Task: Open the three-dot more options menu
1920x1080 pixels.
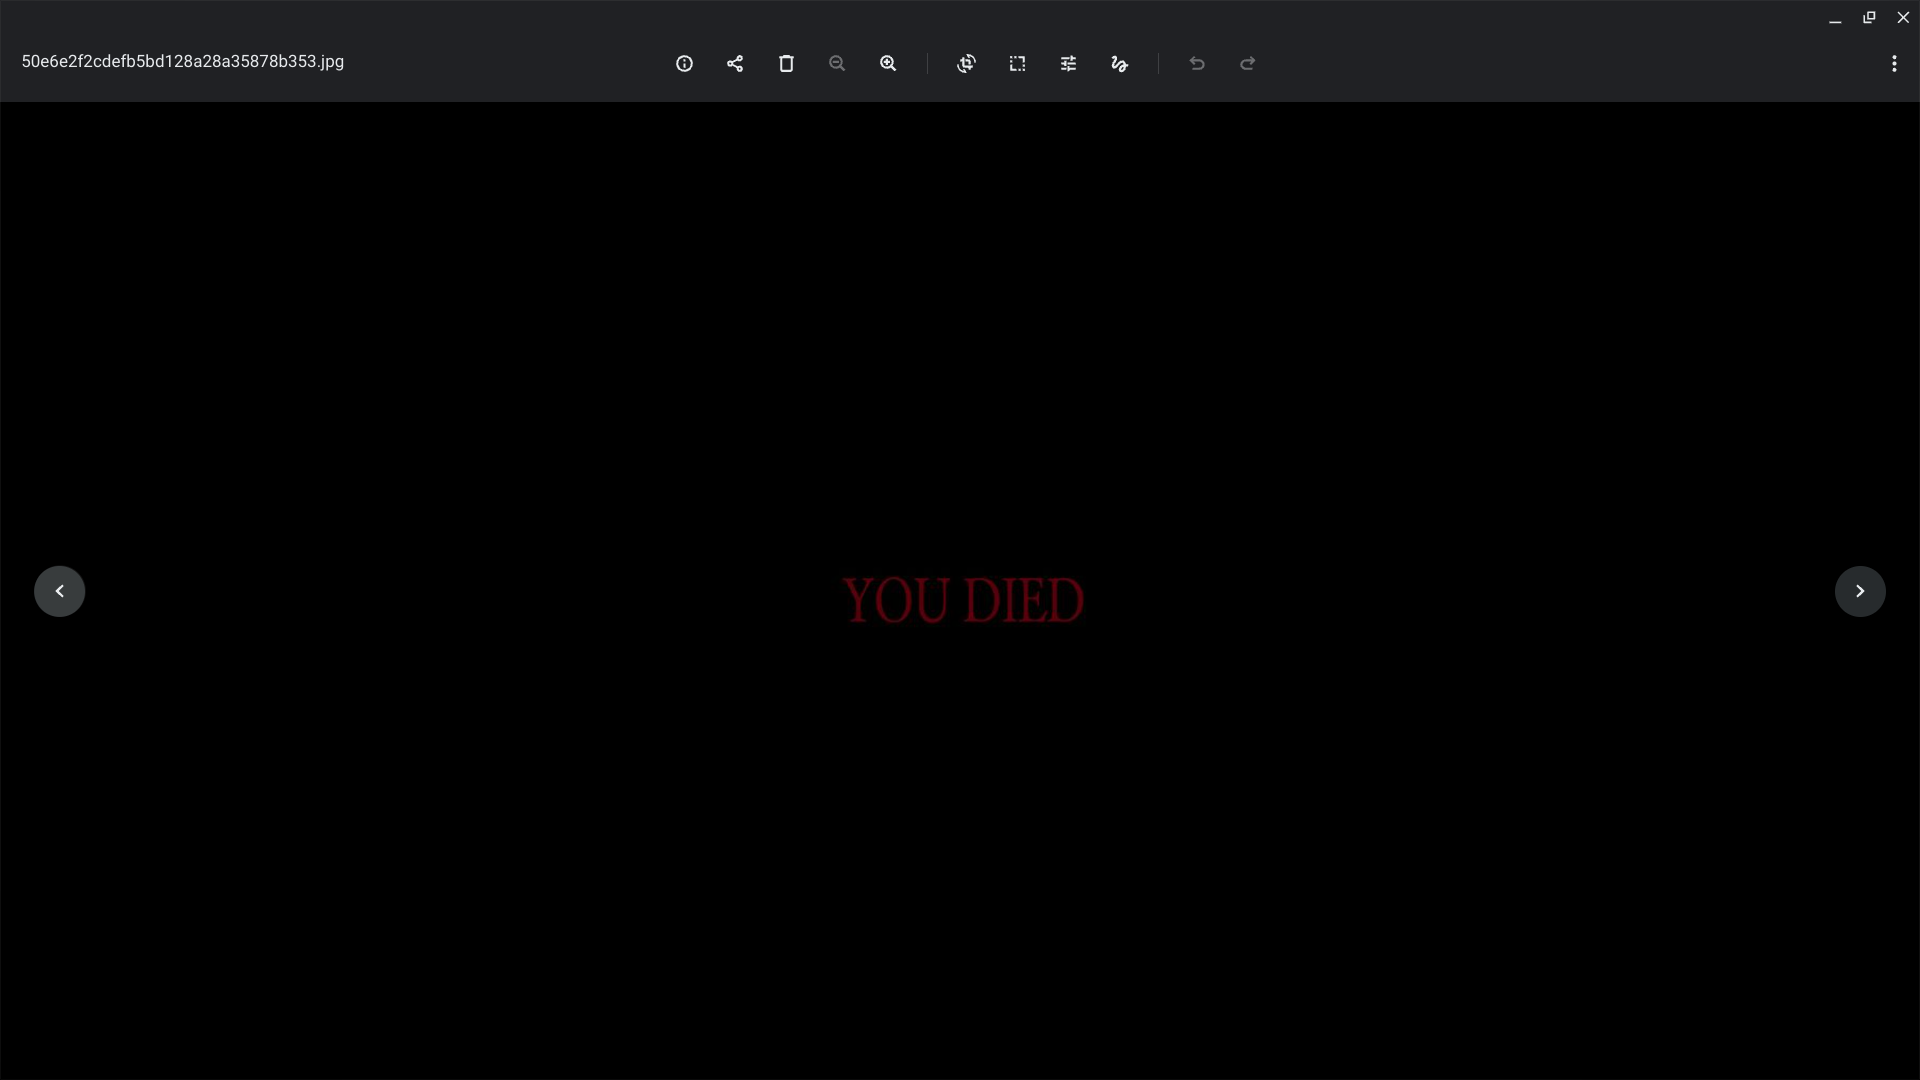Action: 1894,64
